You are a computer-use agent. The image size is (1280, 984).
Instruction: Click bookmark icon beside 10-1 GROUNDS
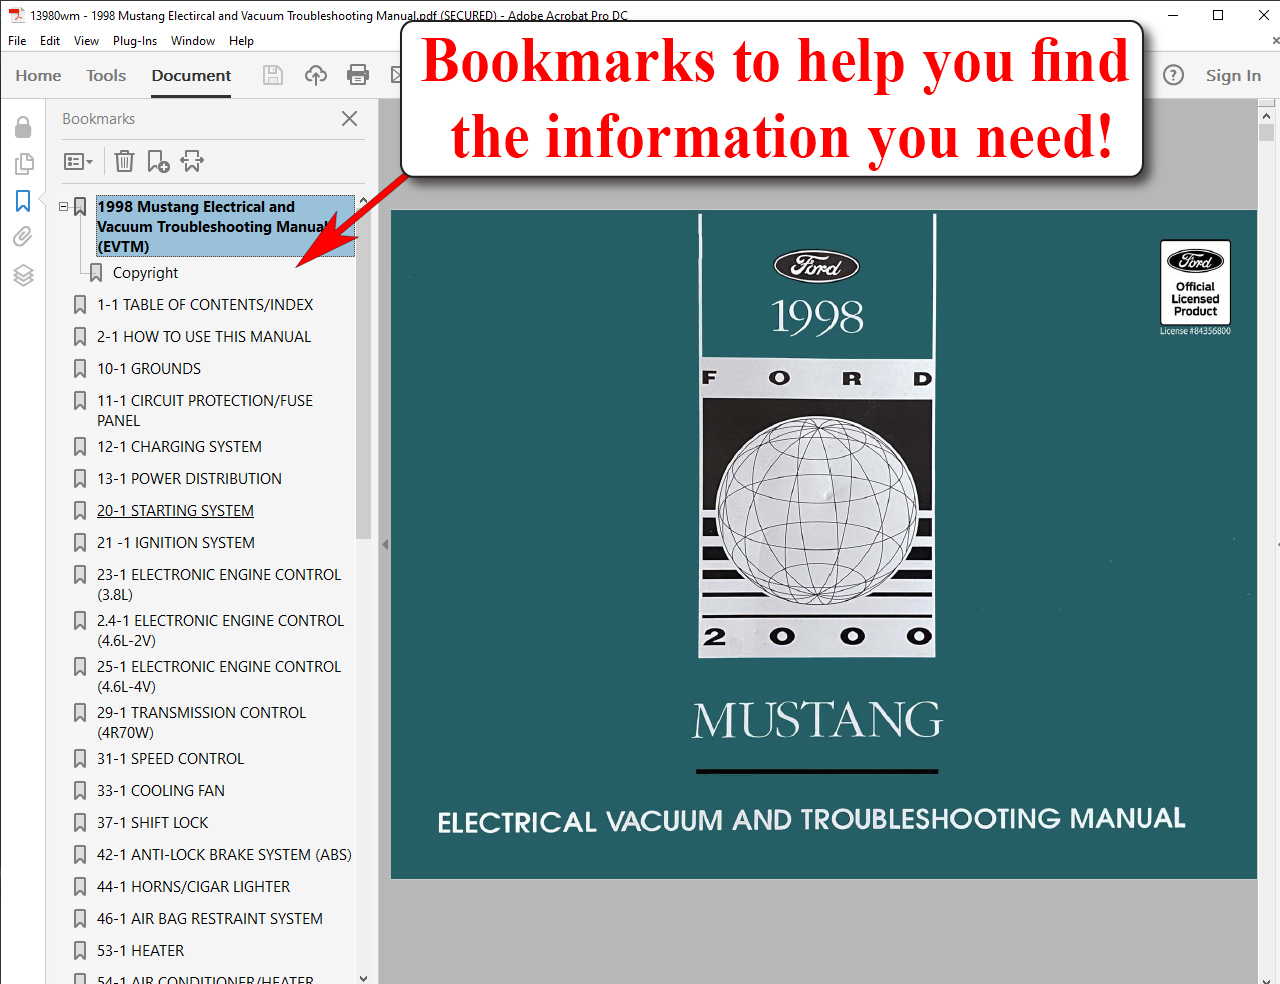[x=80, y=369]
